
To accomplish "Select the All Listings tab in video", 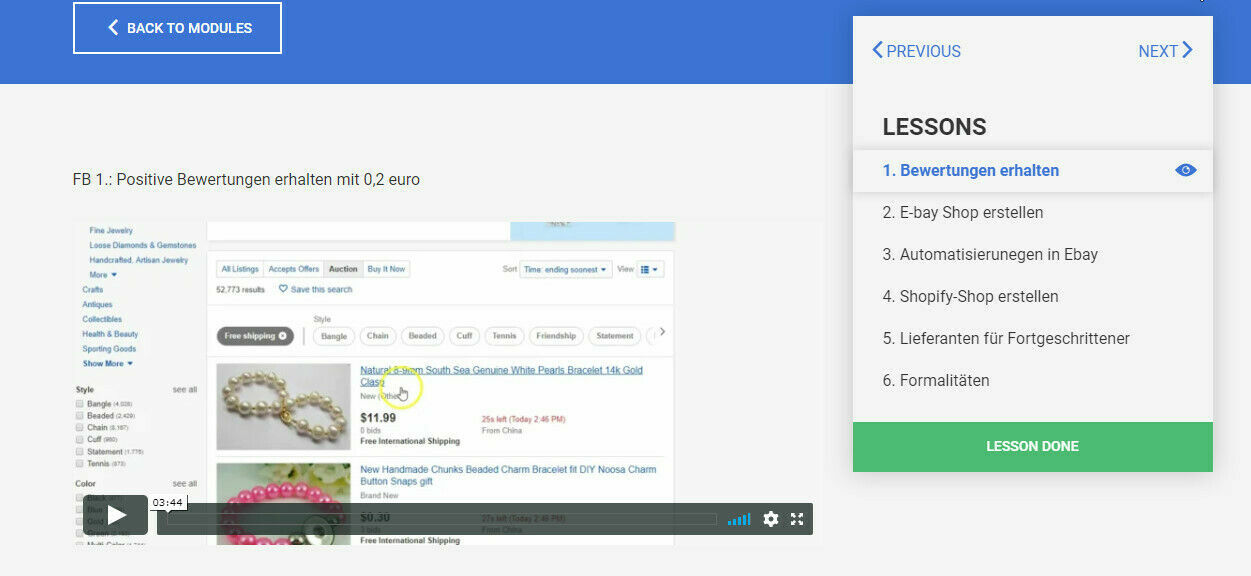I will (x=240, y=269).
